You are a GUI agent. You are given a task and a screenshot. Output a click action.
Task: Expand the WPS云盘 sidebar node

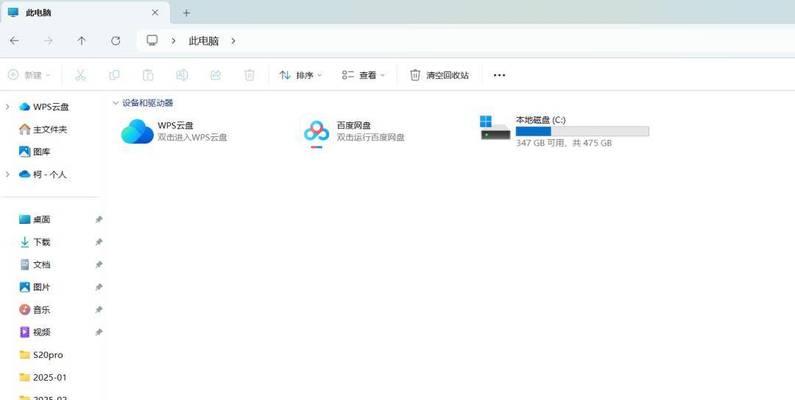click(x=7, y=106)
